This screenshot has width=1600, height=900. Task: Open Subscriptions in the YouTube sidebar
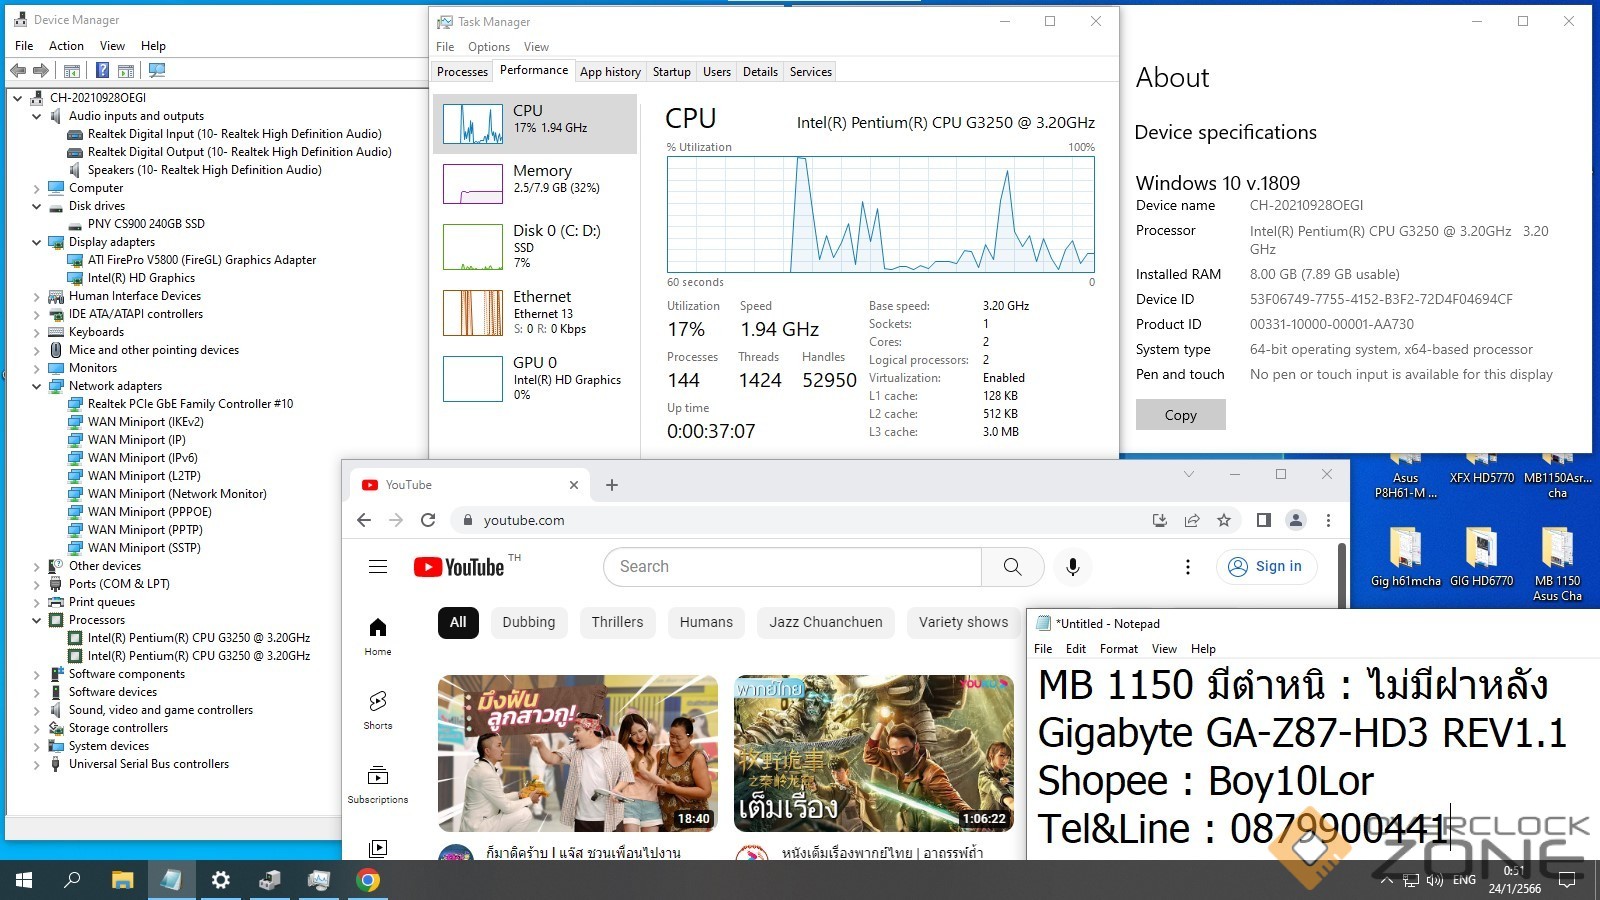coord(378,783)
